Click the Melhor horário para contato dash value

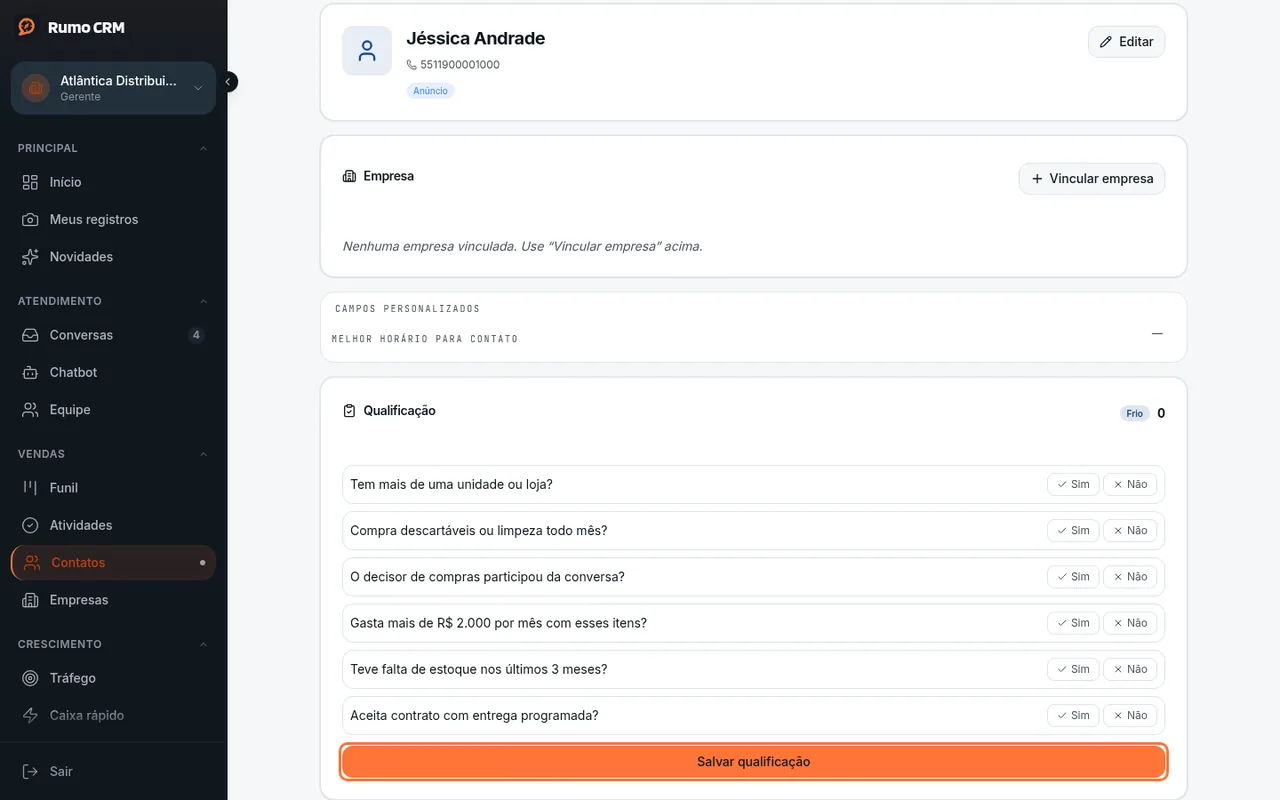tap(1157, 333)
